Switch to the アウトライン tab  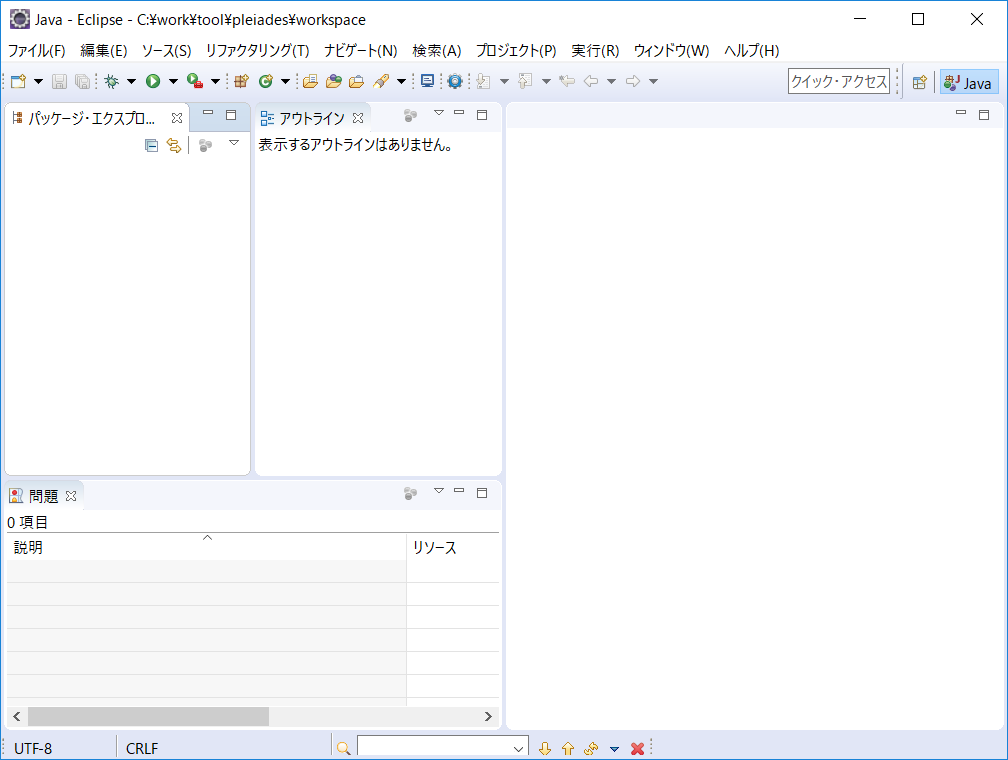(x=311, y=116)
